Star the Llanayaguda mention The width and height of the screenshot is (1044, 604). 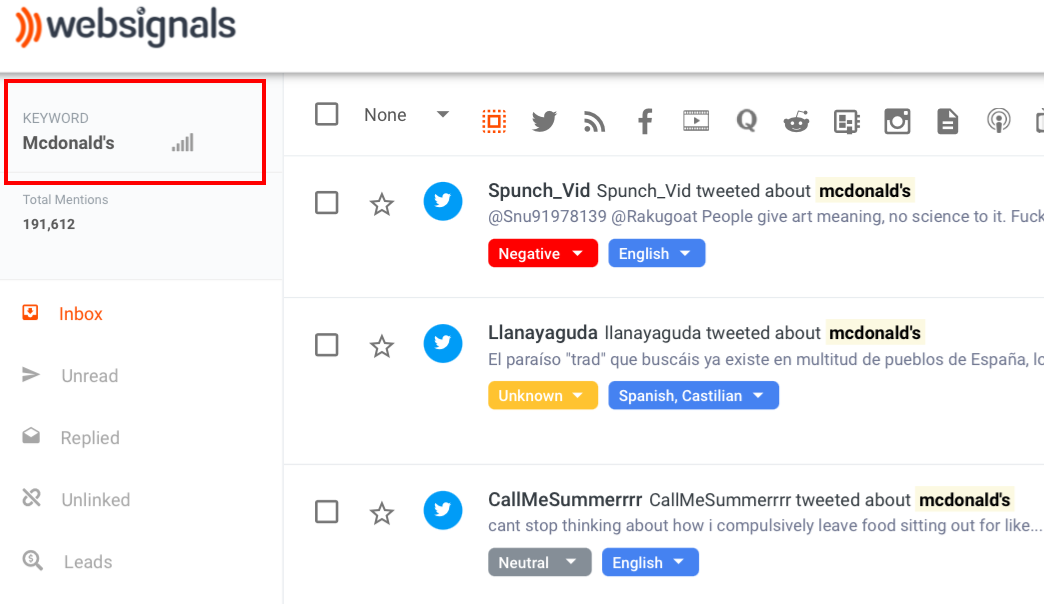tap(382, 346)
